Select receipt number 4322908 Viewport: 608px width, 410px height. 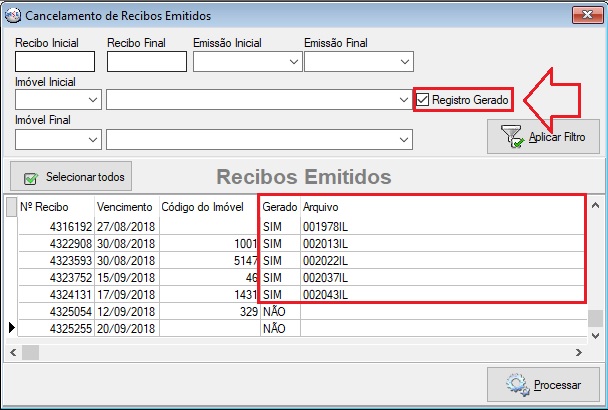point(71,244)
